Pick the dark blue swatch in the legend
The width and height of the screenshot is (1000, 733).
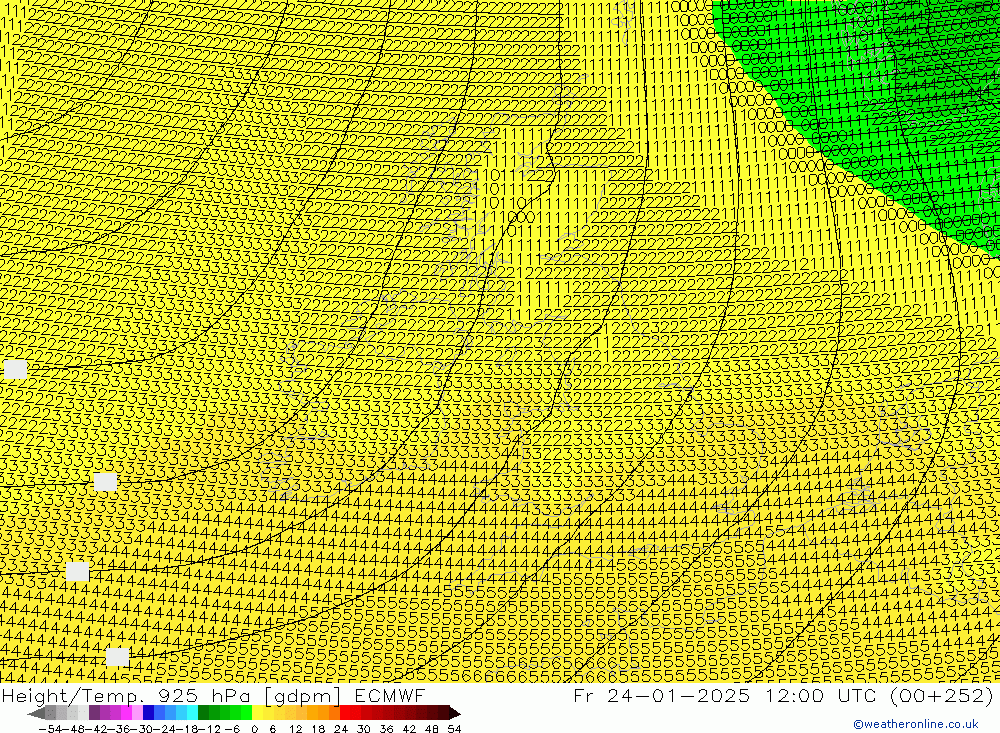148,713
